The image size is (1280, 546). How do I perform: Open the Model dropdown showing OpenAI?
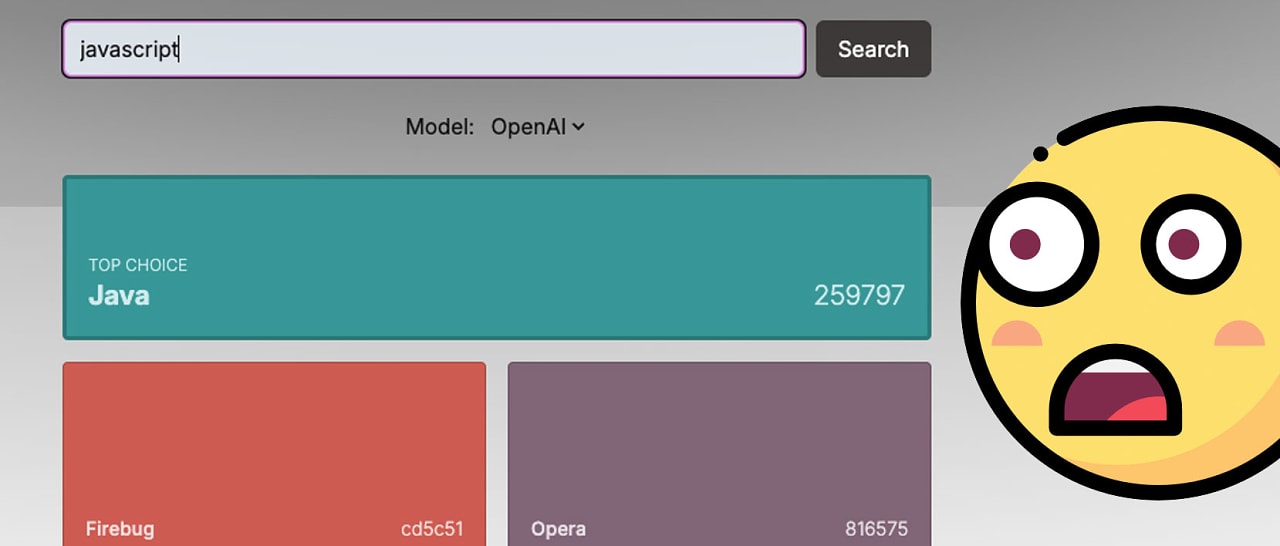[x=537, y=127]
